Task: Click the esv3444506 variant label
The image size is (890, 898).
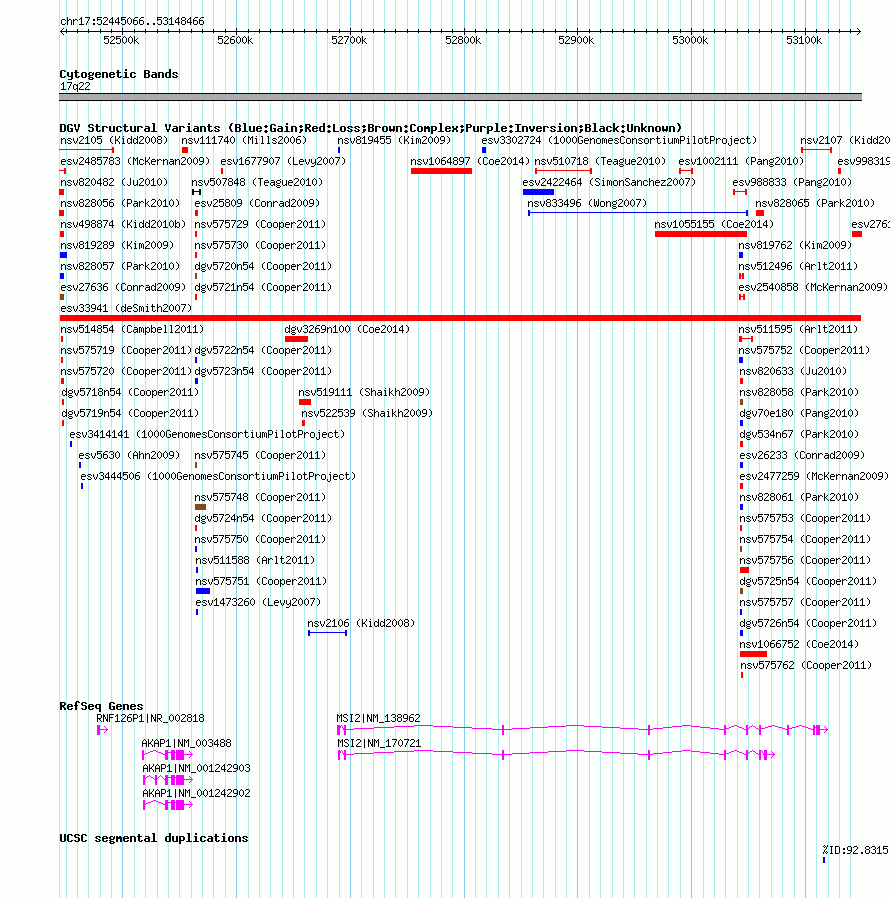Action: 218,476
